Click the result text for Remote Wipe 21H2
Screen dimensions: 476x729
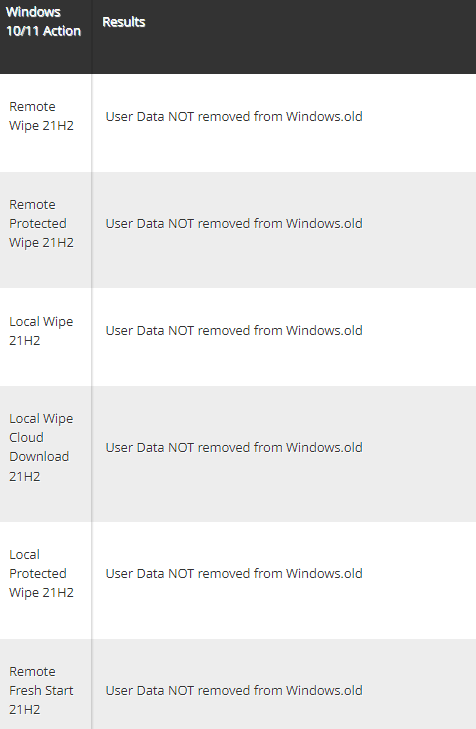coord(234,116)
